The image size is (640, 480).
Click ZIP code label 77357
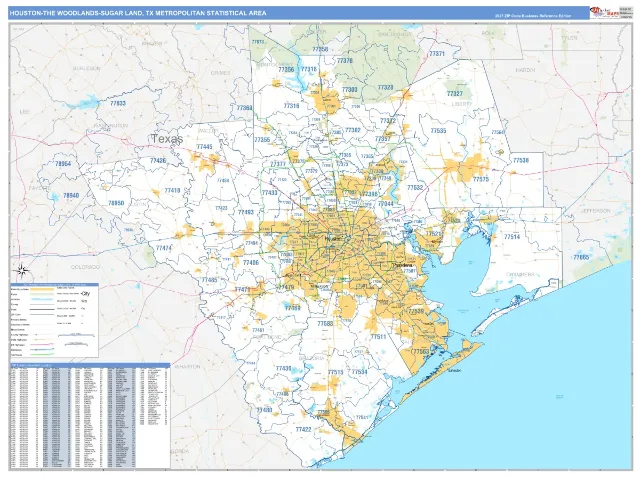pyautogui.click(x=382, y=139)
